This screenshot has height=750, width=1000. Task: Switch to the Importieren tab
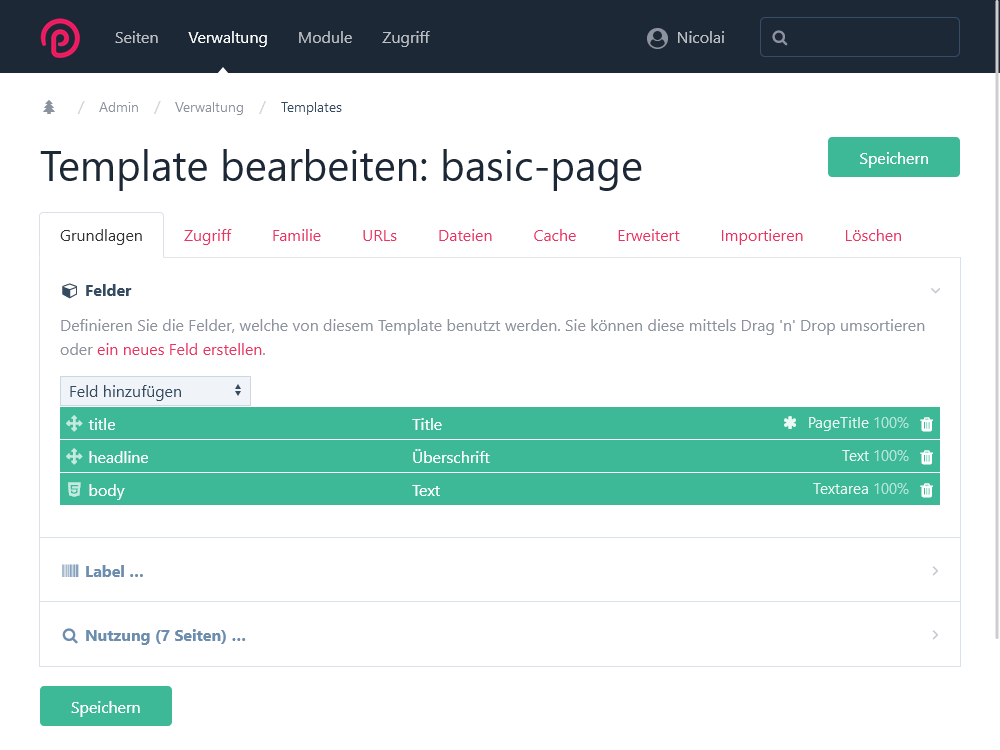point(761,235)
